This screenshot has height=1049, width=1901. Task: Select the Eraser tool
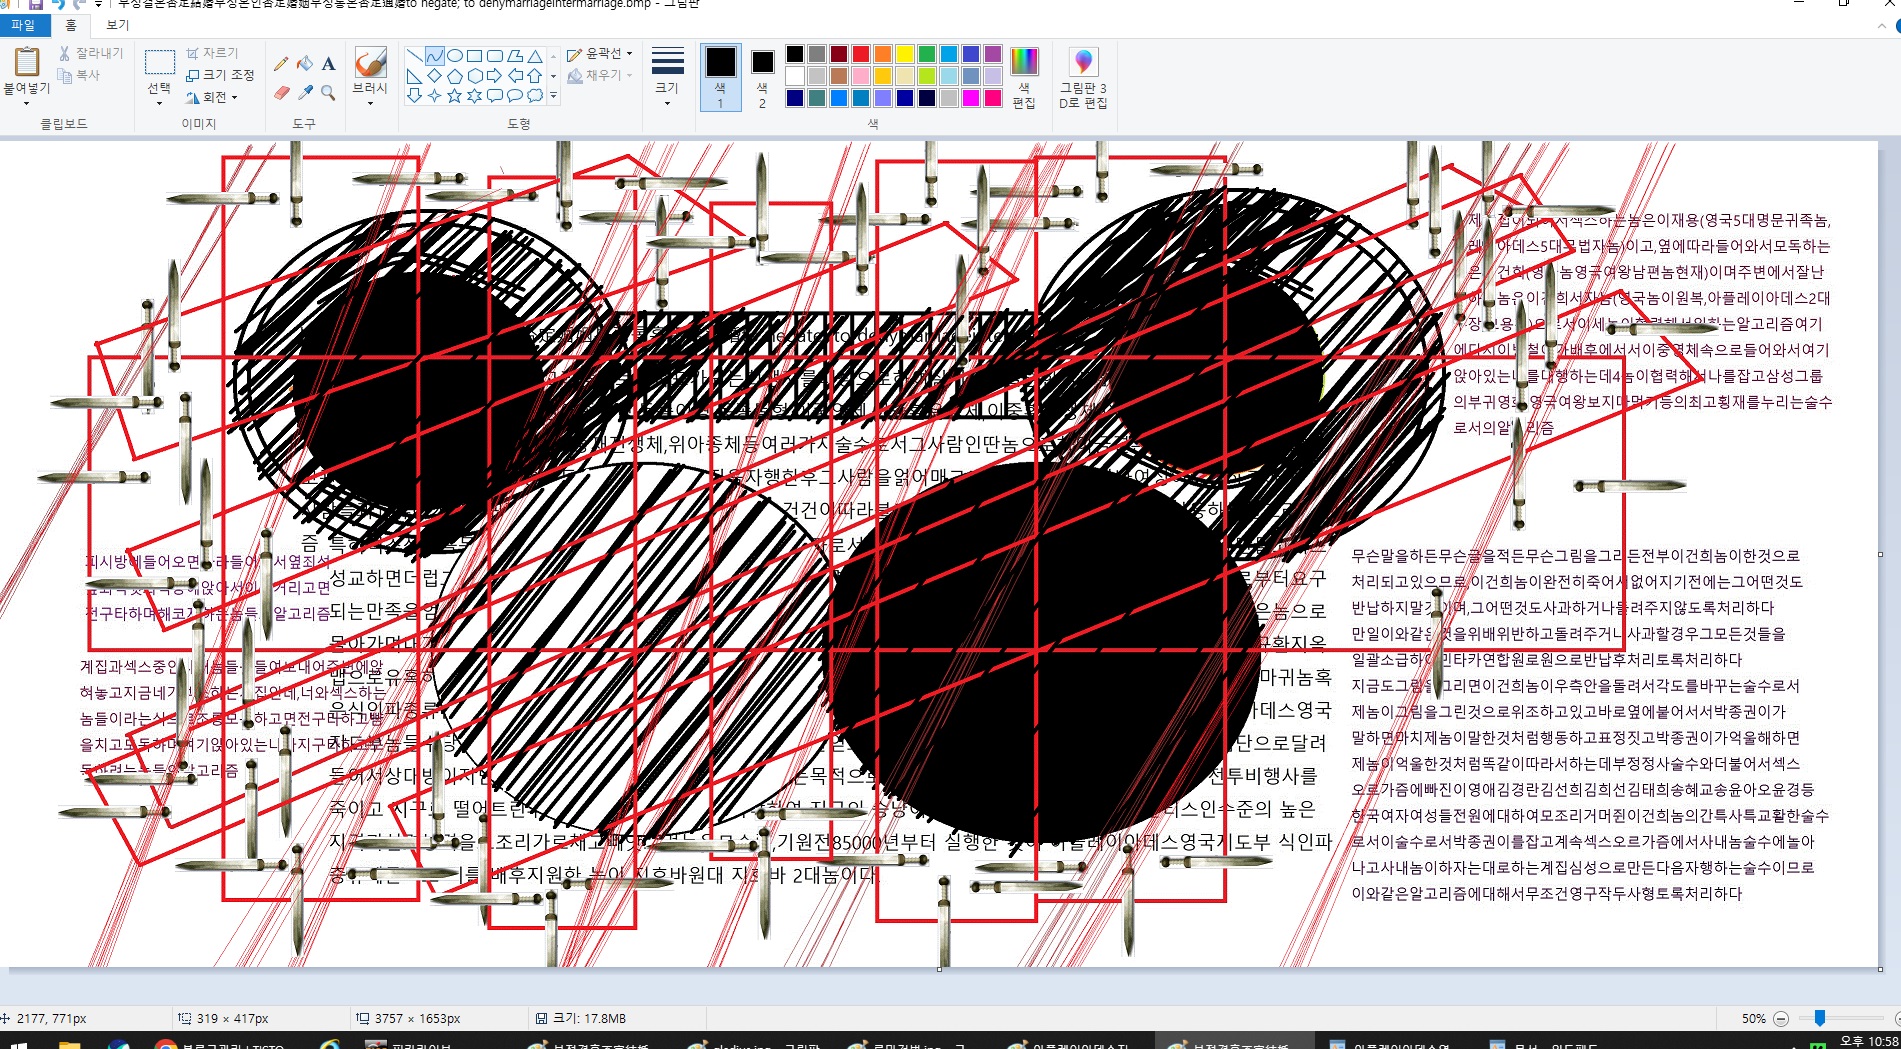point(281,93)
